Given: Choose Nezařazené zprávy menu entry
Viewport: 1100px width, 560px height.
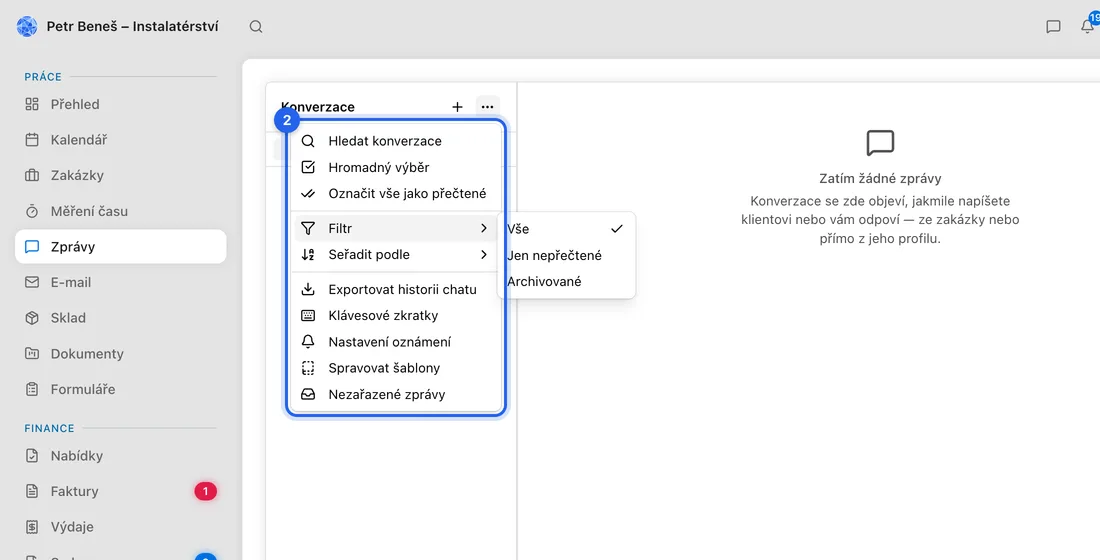Looking at the screenshot, I should pos(396,394).
